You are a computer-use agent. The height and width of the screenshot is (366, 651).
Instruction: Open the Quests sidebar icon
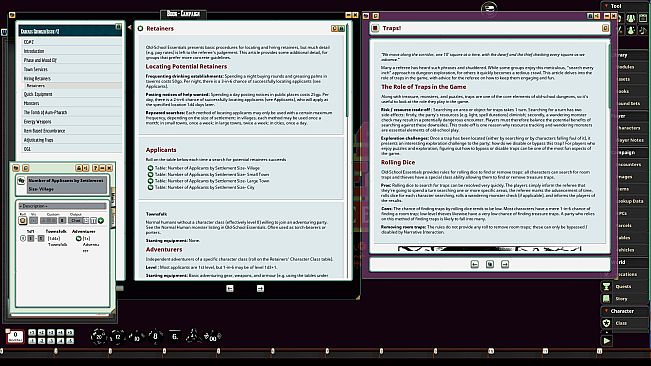pyautogui.click(x=607, y=286)
